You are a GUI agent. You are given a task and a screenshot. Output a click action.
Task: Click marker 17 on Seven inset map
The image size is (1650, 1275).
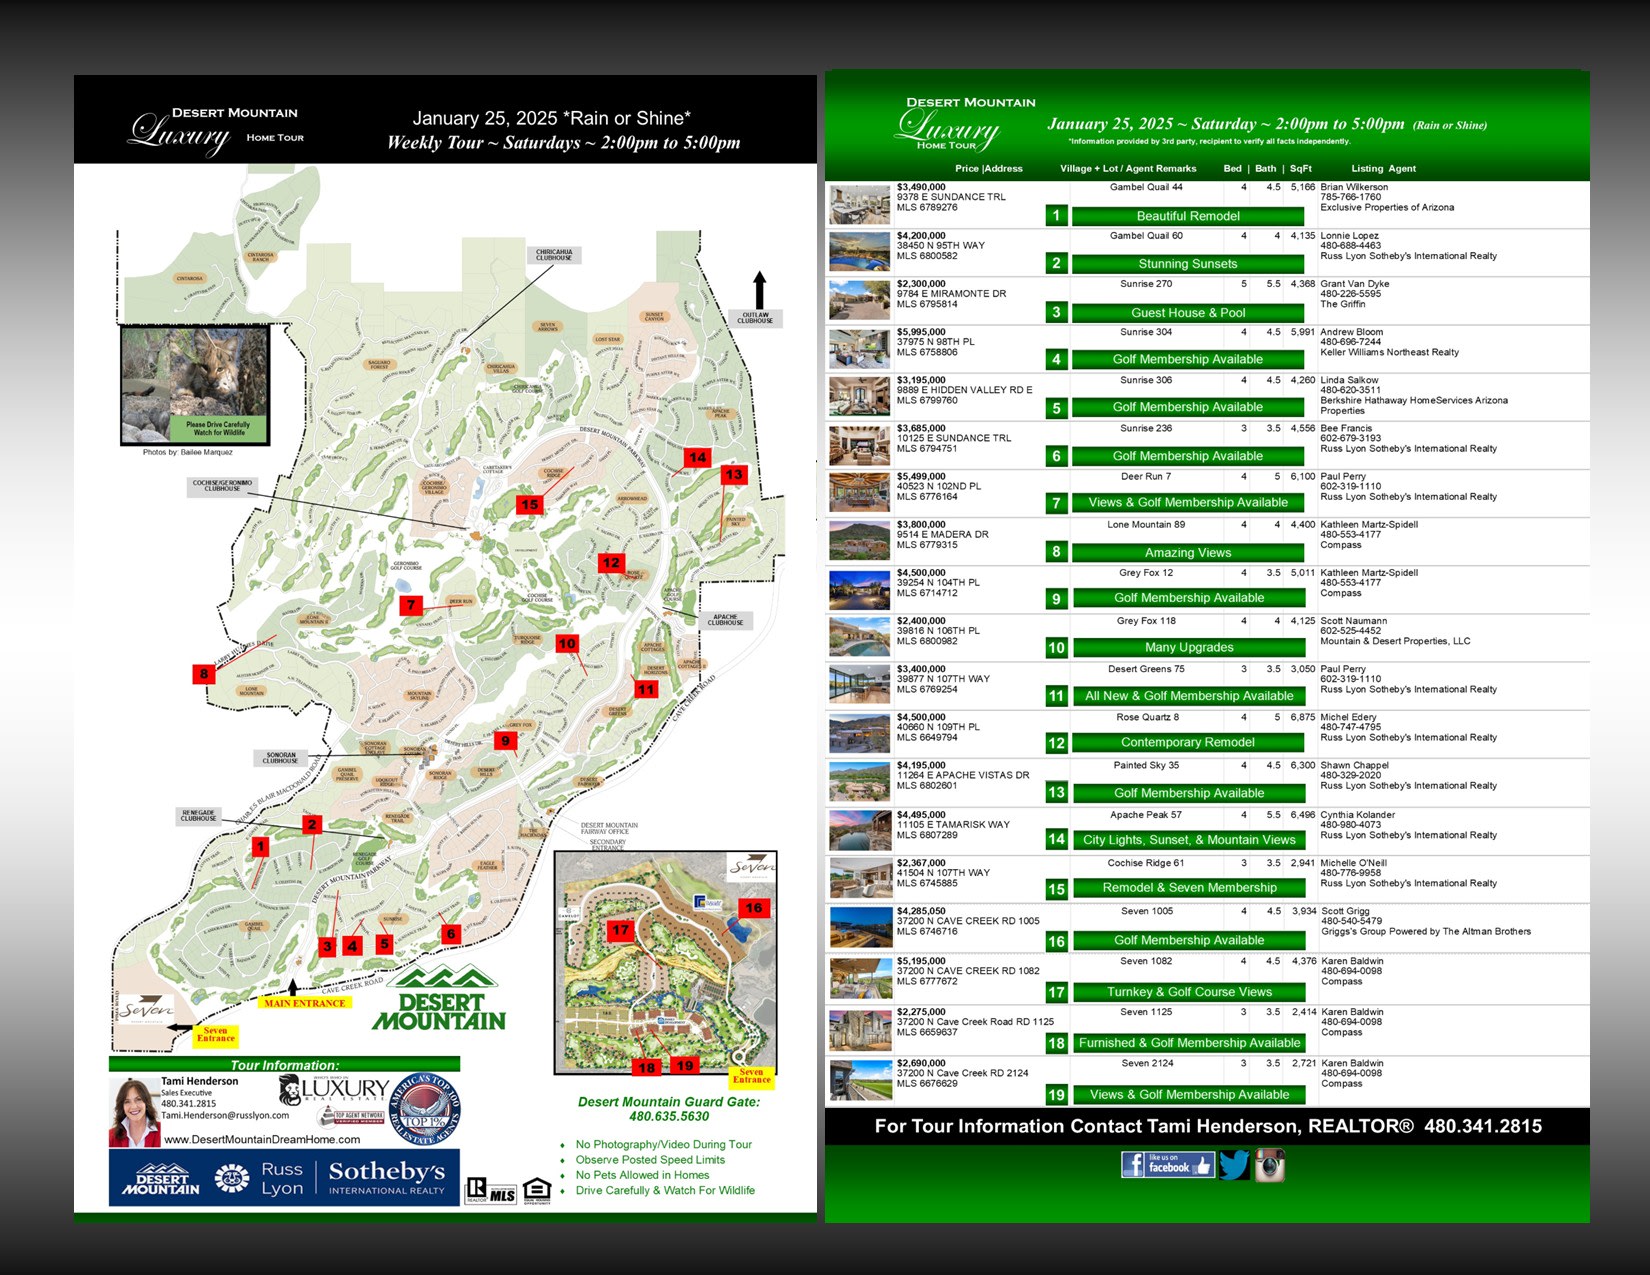coord(621,930)
